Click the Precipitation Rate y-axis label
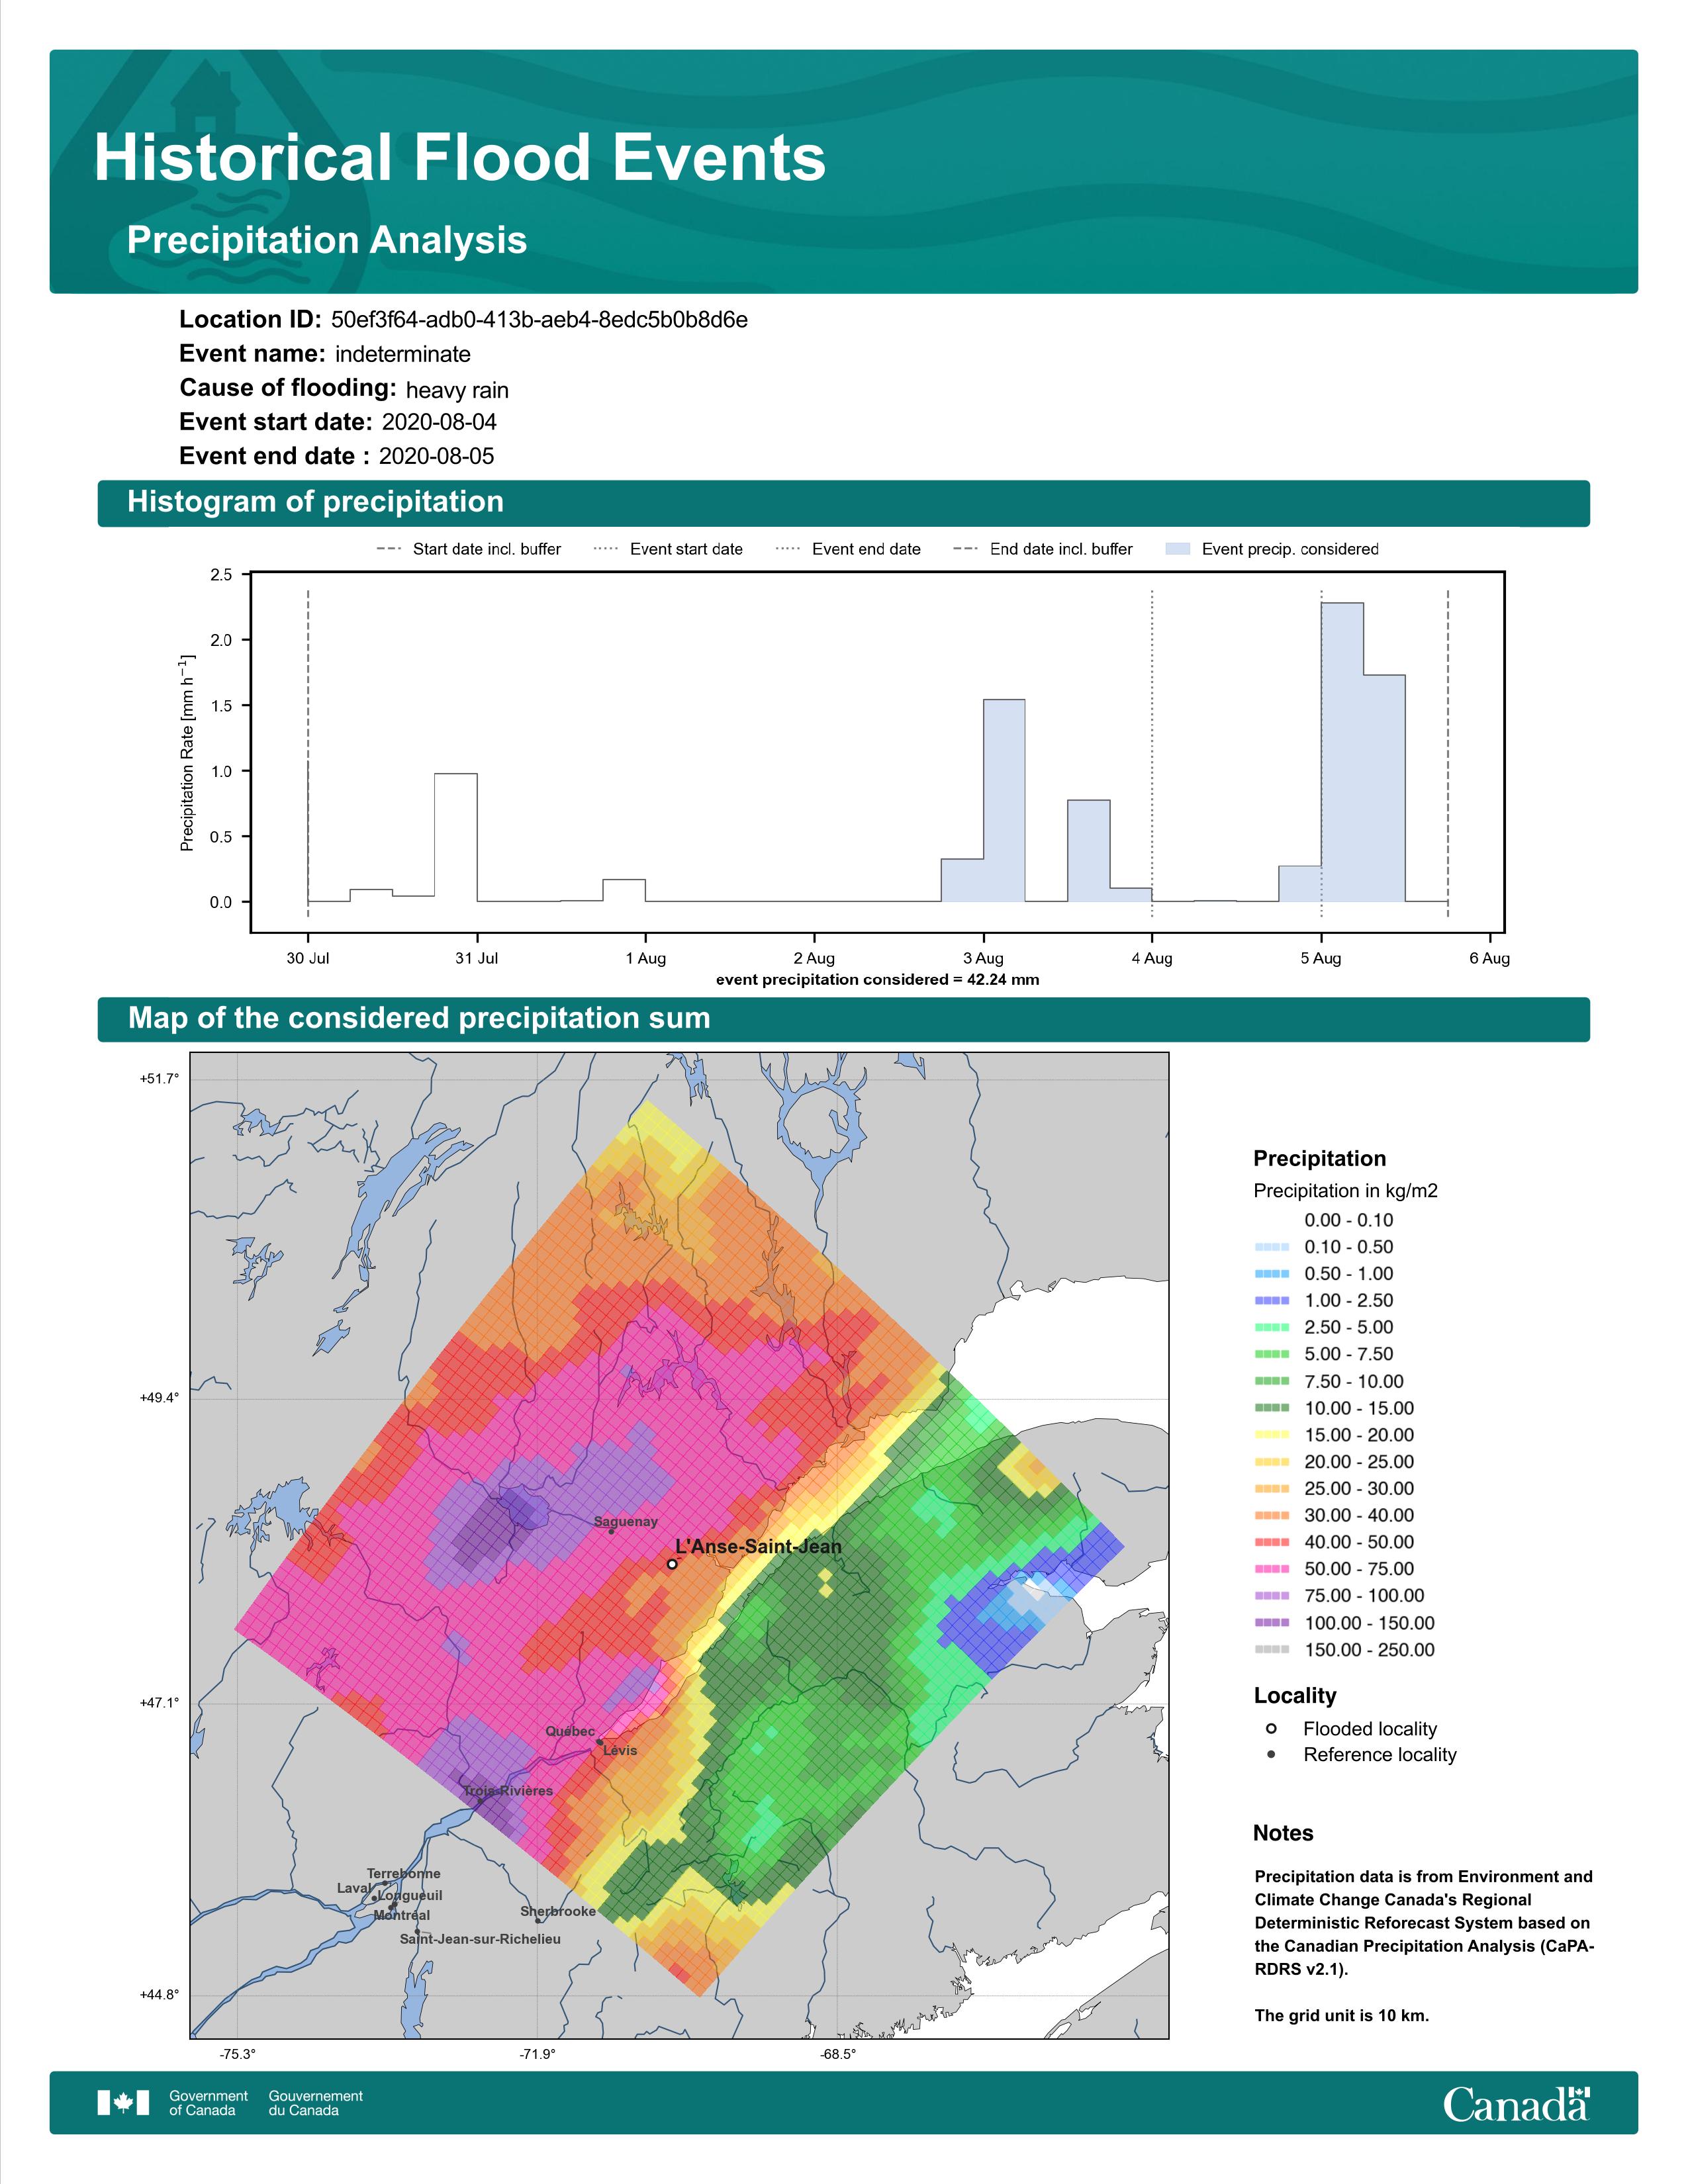The image size is (1688, 2184). tap(187, 753)
